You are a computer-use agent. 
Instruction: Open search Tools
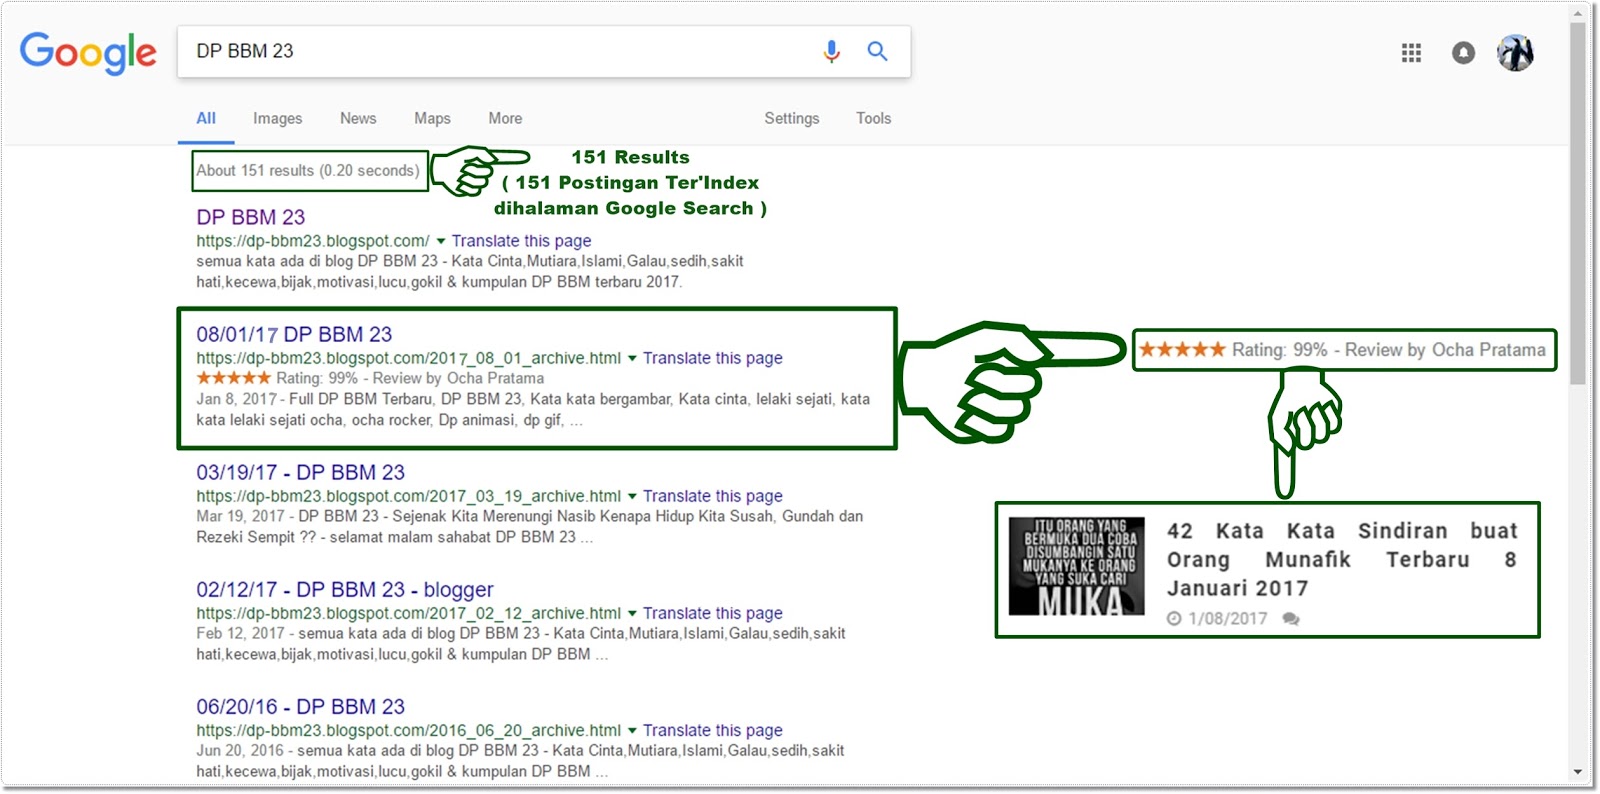pos(873,118)
